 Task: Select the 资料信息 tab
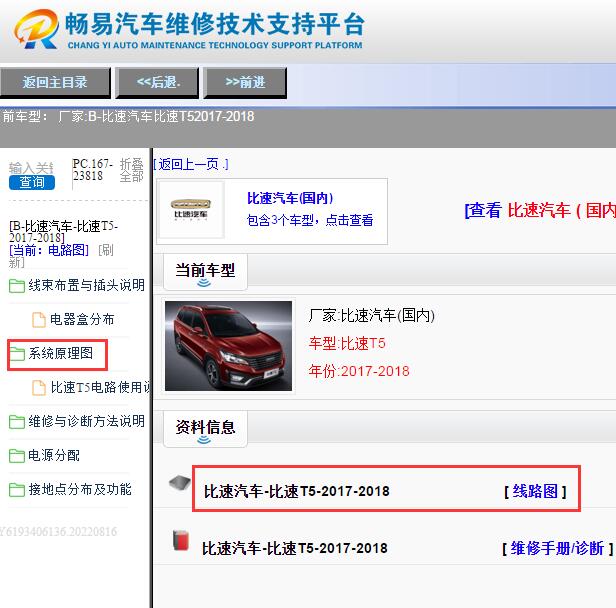point(205,429)
